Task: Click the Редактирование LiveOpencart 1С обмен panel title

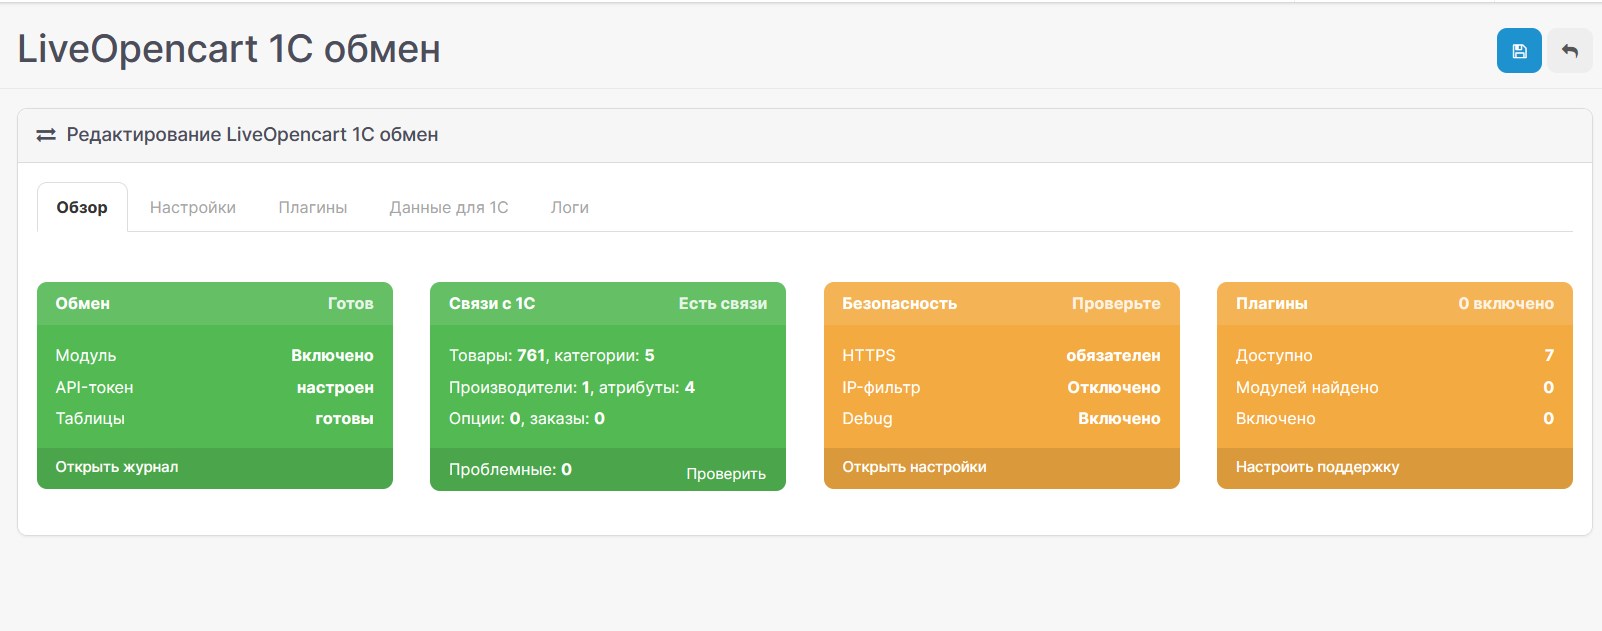Action: pos(252,135)
